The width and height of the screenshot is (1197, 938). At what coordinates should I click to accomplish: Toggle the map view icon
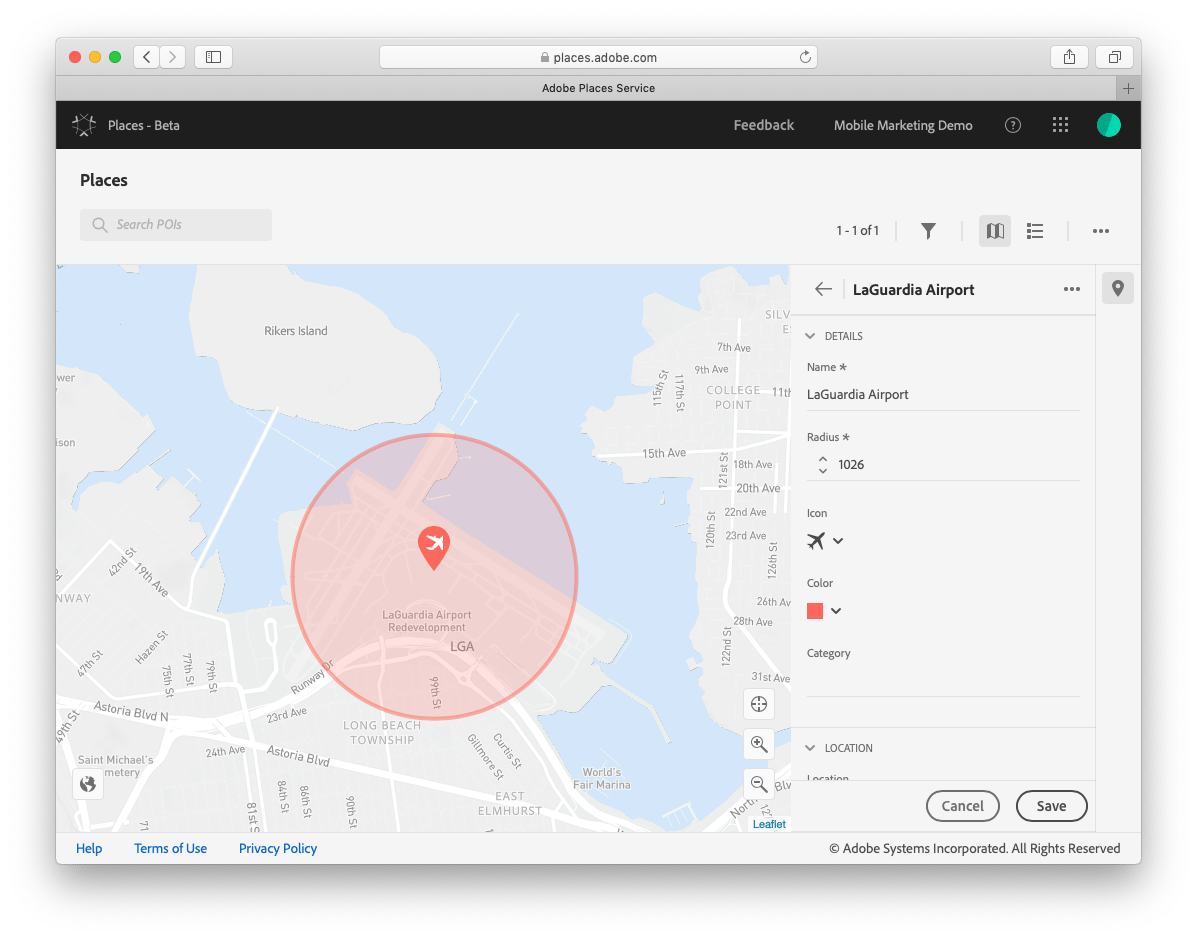tap(994, 231)
